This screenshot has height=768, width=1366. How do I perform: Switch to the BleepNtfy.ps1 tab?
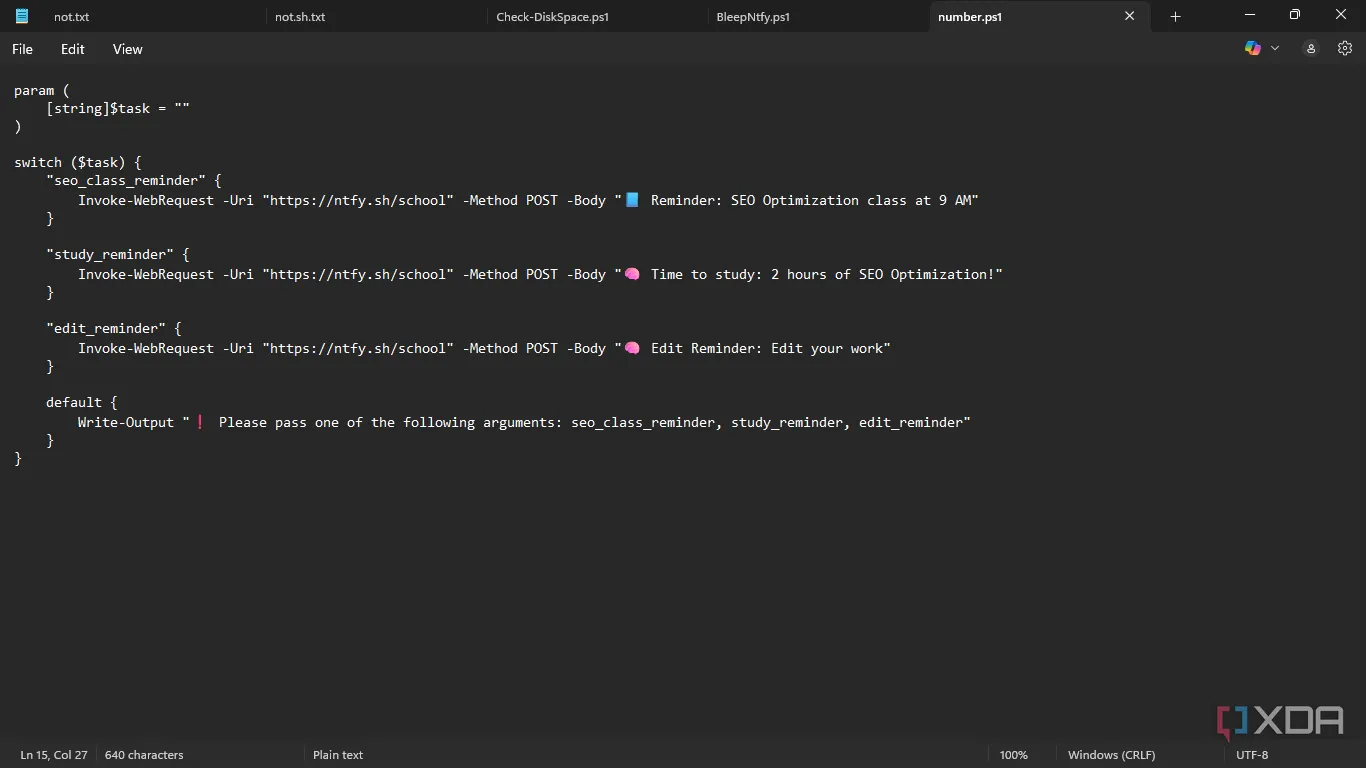753,17
